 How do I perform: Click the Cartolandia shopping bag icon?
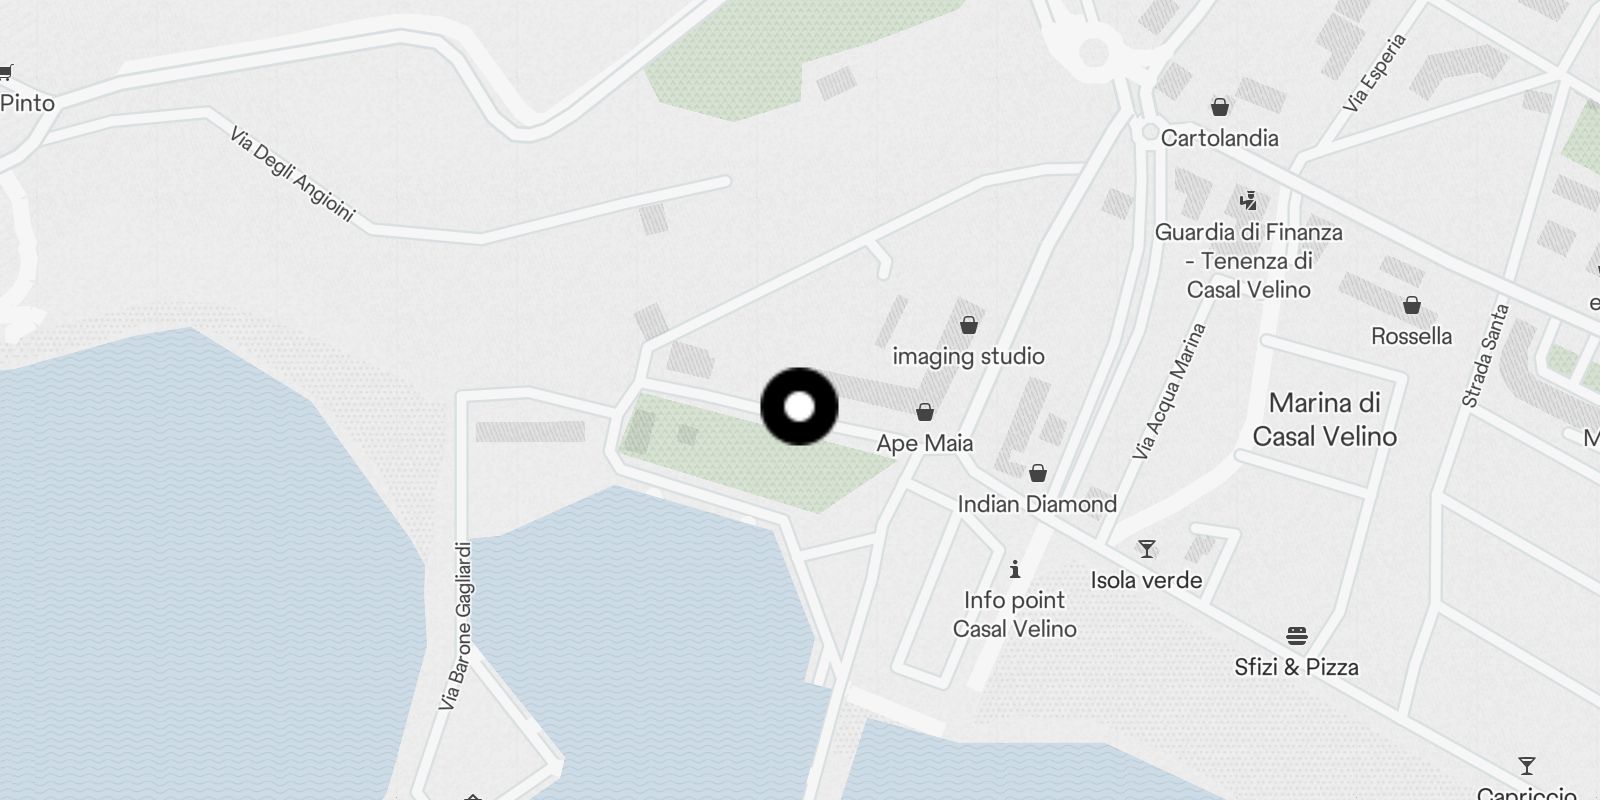tap(1219, 107)
